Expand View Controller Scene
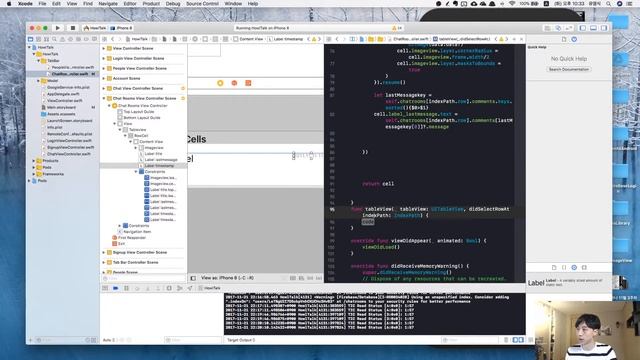Screen dimensions: 640x360 [104, 48]
